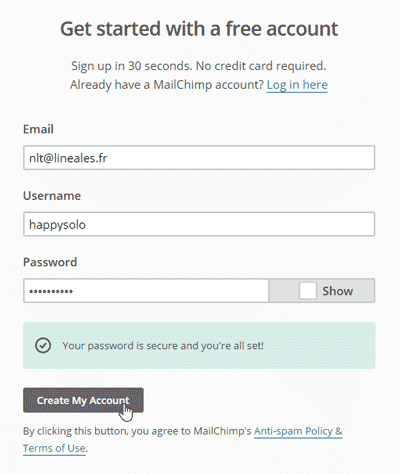Open the Terms of Use link

tap(54, 448)
